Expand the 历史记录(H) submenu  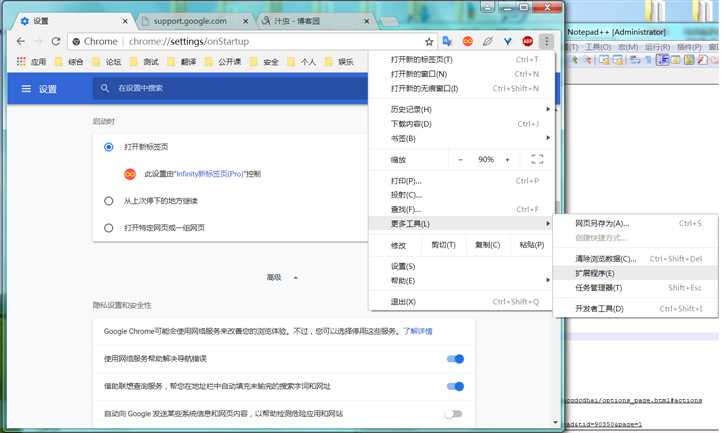pyautogui.click(x=462, y=109)
